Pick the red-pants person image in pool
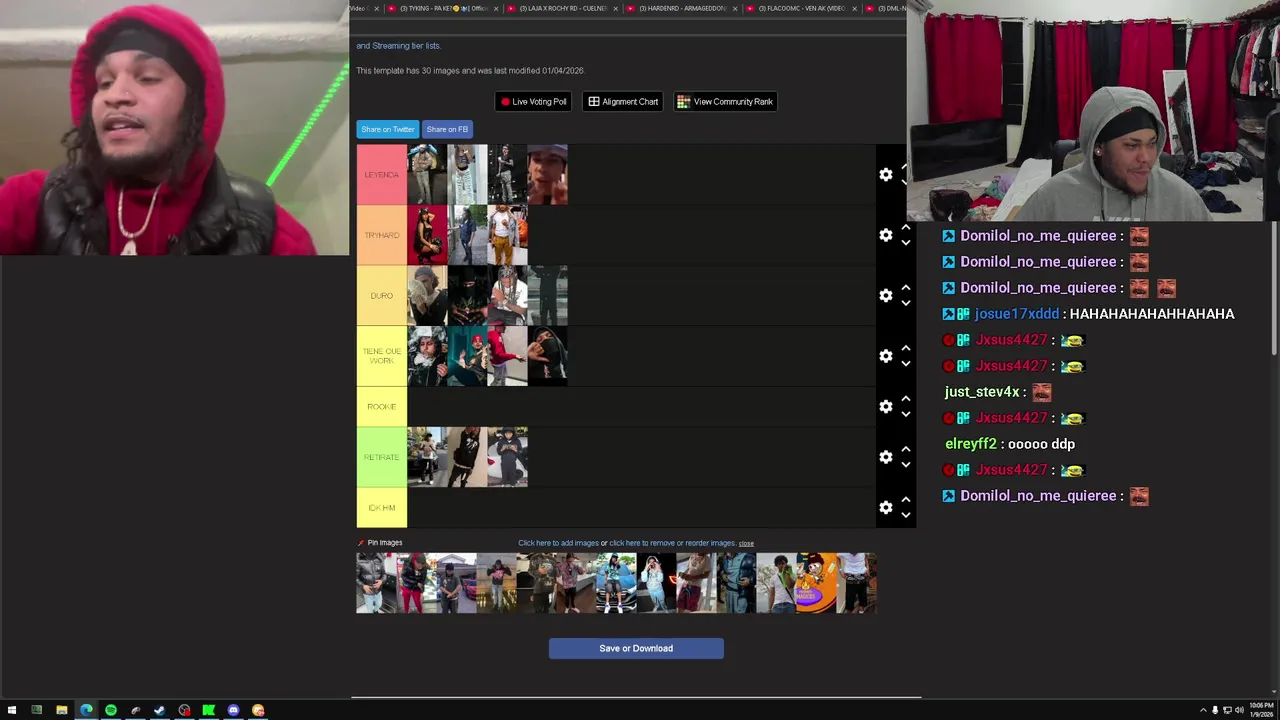1280x720 pixels. click(416, 583)
